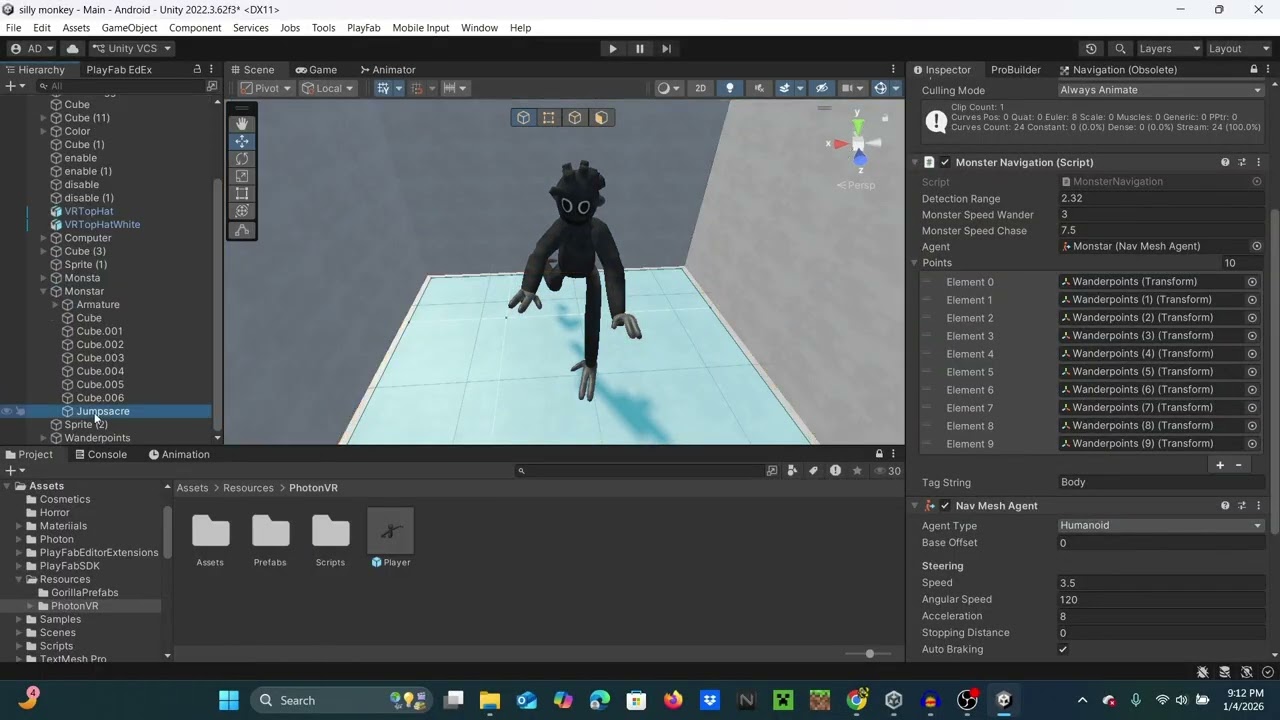This screenshot has height=720, width=1280.
Task: Toggle Monster Navigation script enabled checkbox
Action: (x=945, y=162)
